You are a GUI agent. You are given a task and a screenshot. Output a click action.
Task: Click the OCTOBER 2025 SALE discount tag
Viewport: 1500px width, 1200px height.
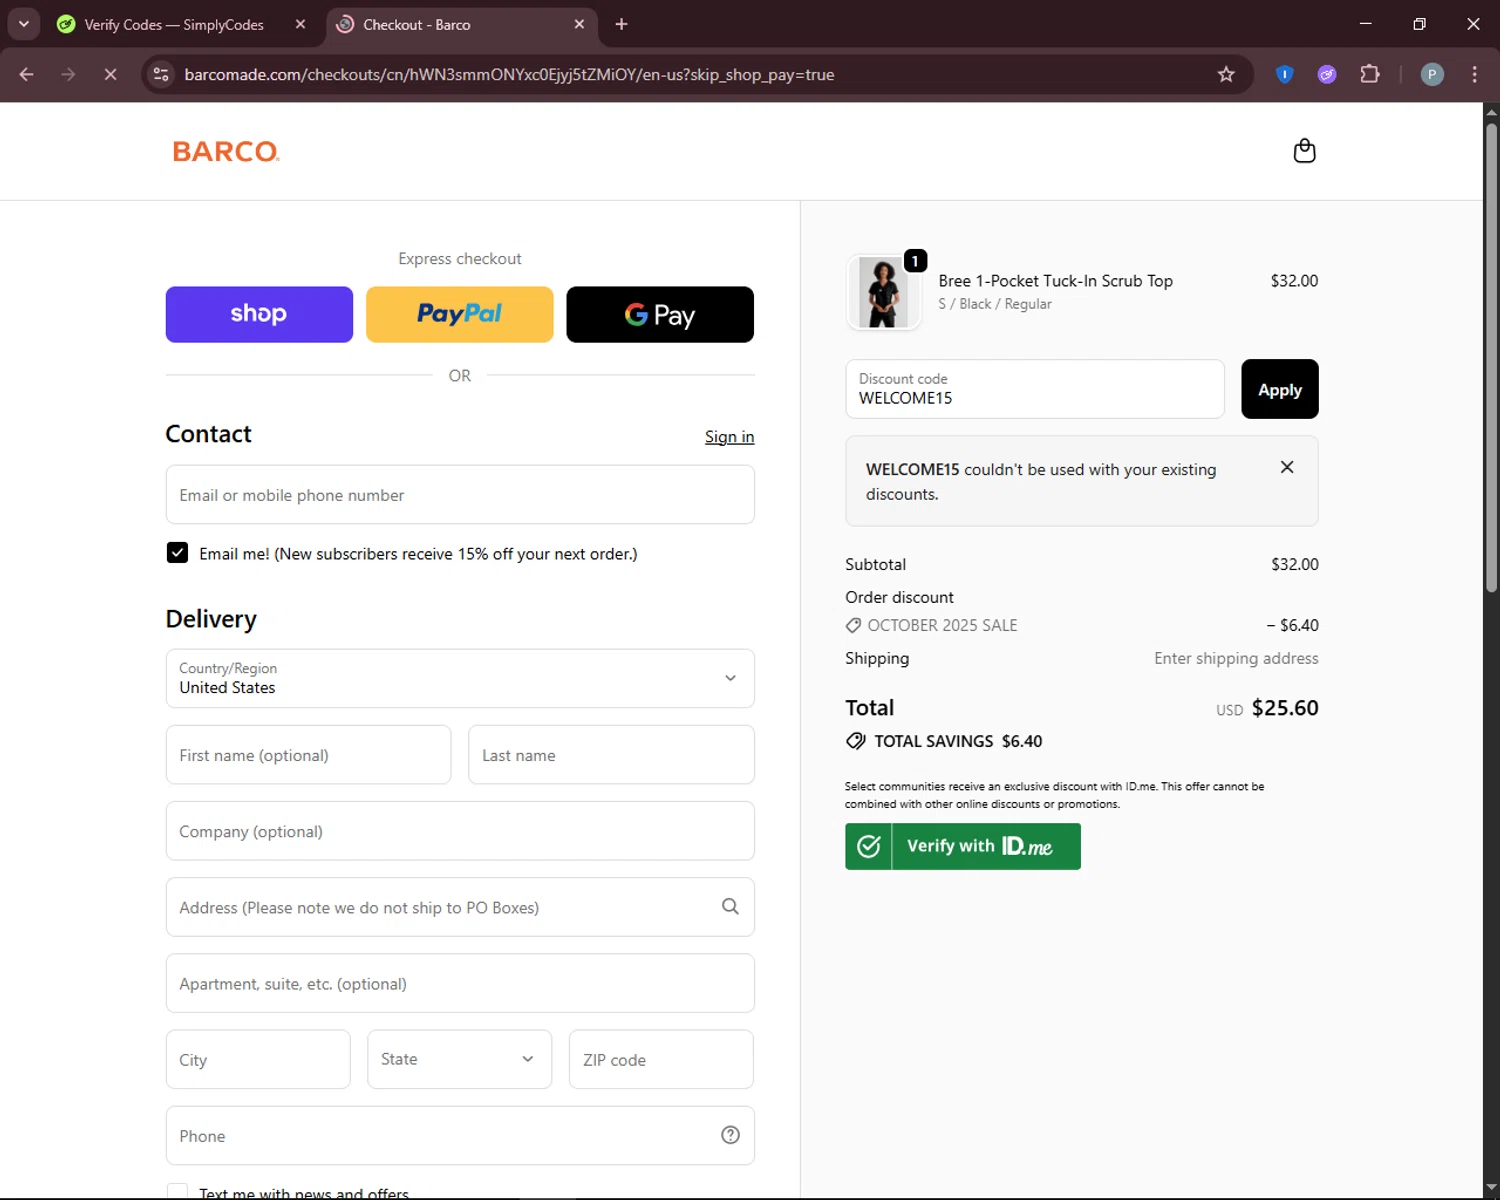(x=932, y=625)
